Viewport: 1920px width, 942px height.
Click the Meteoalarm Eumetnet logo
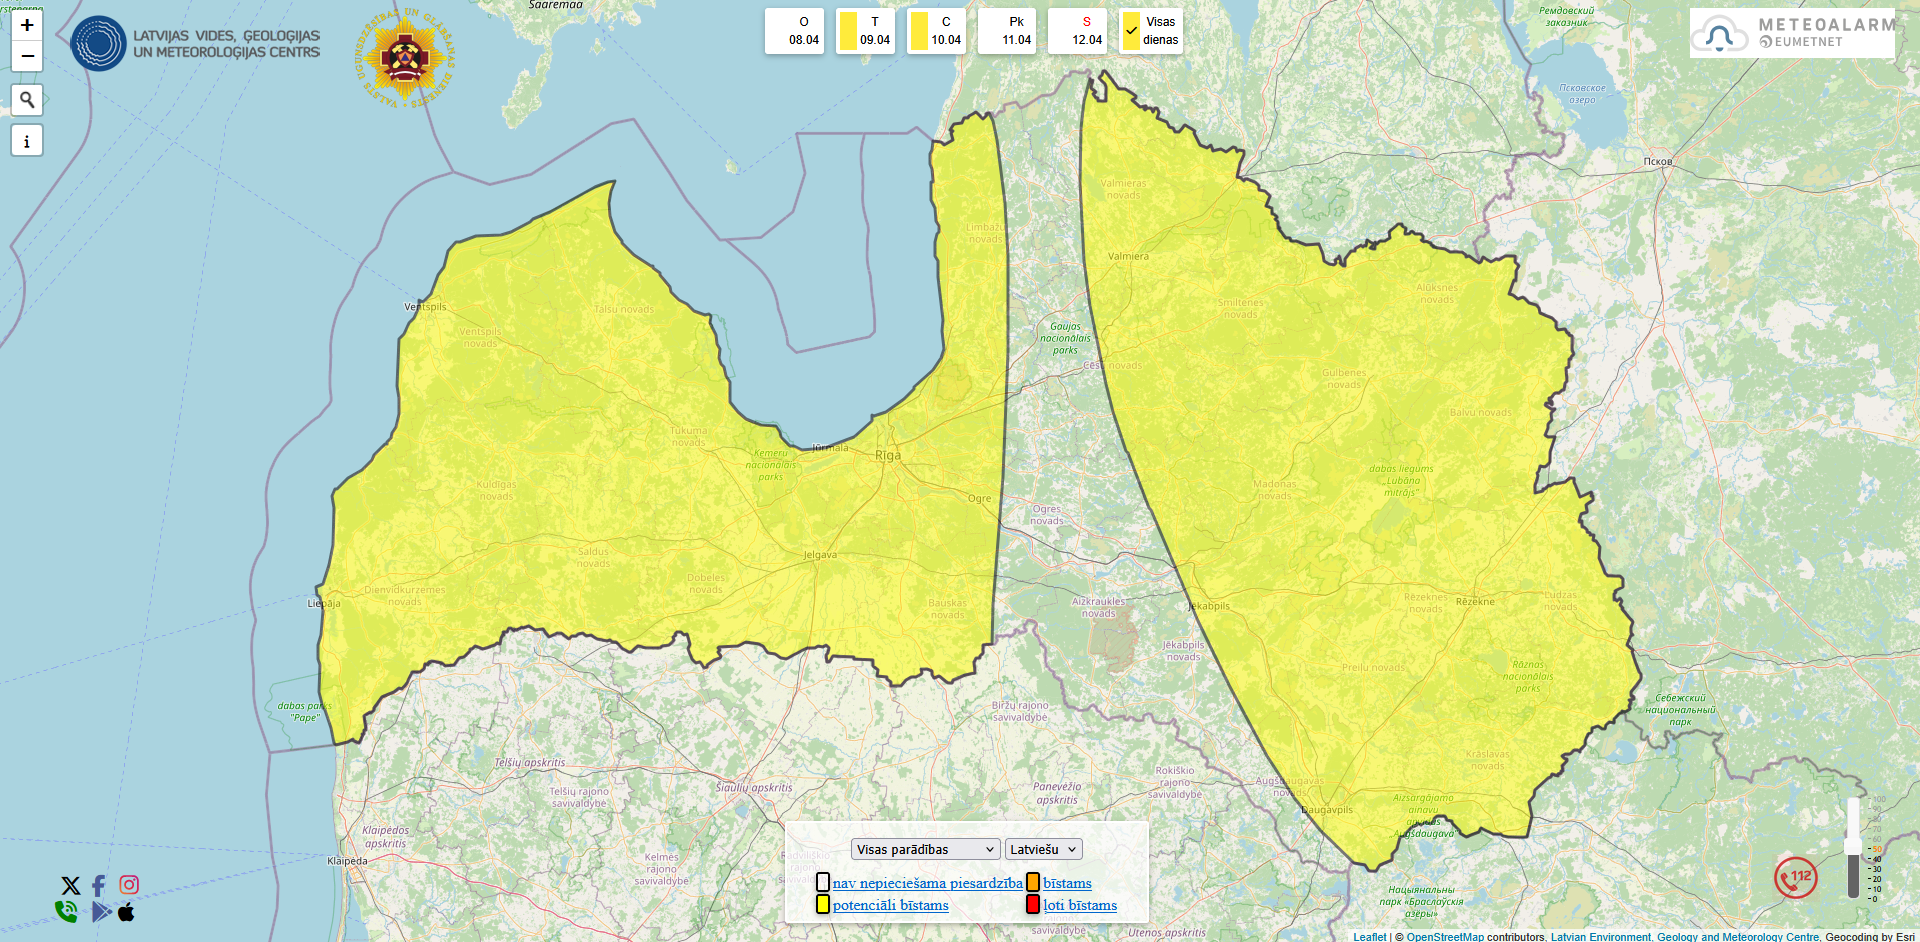point(1792,33)
